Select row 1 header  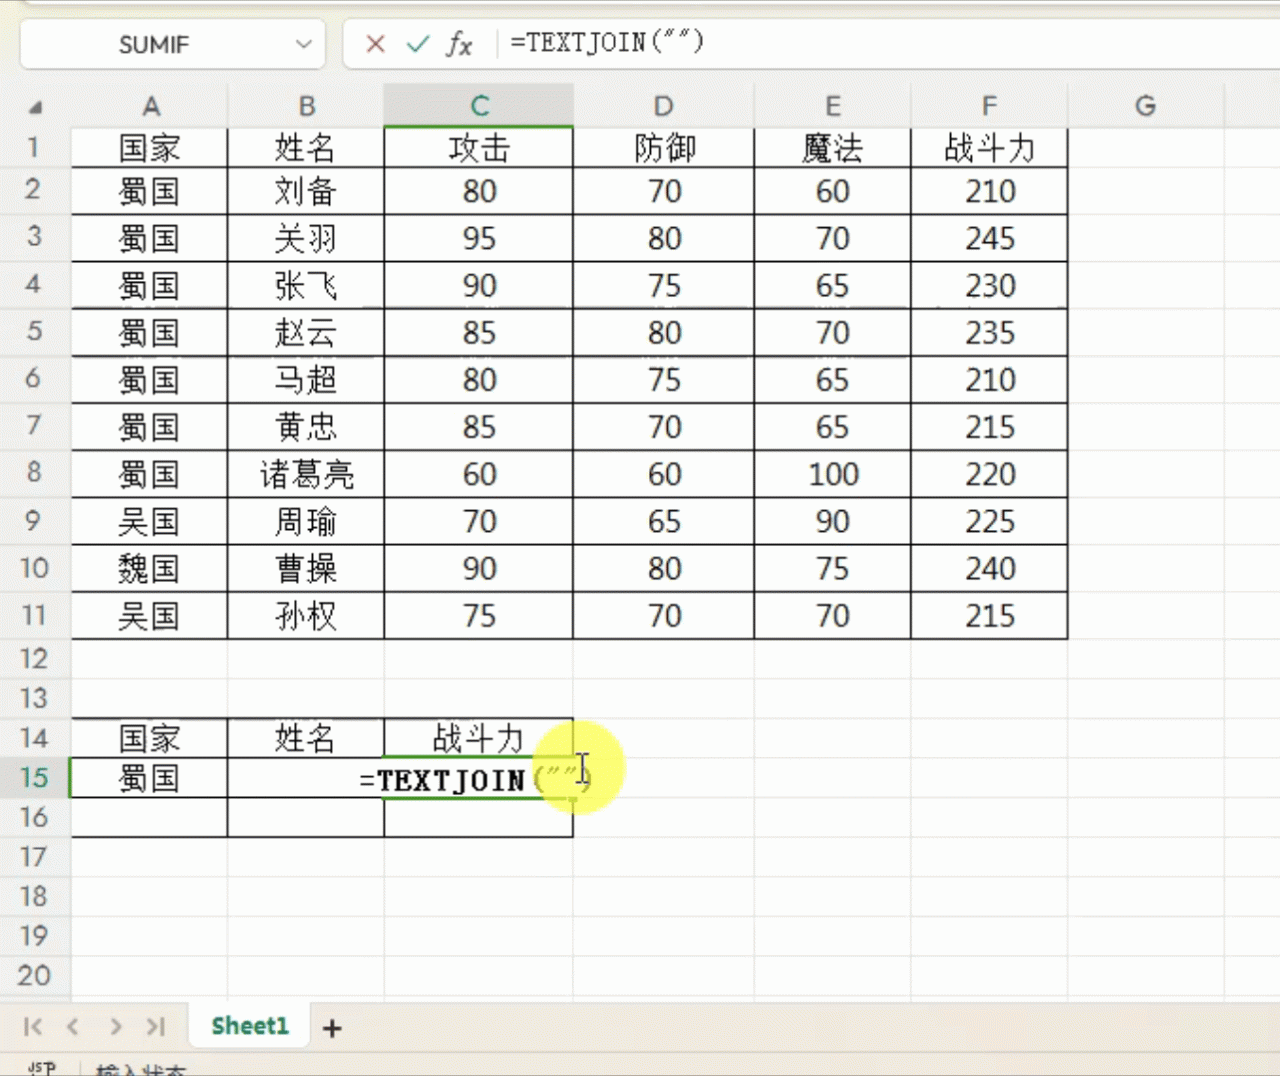[35, 147]
